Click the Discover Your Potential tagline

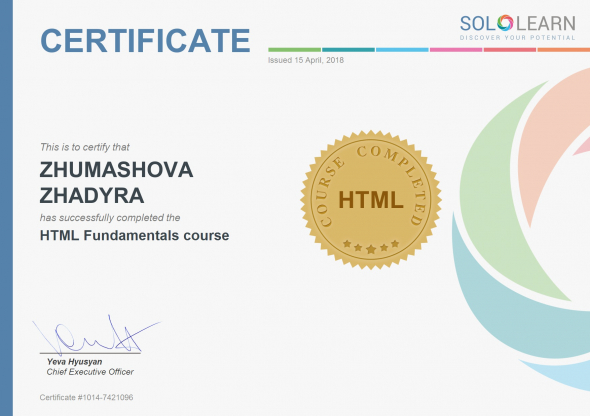(517, 38)
